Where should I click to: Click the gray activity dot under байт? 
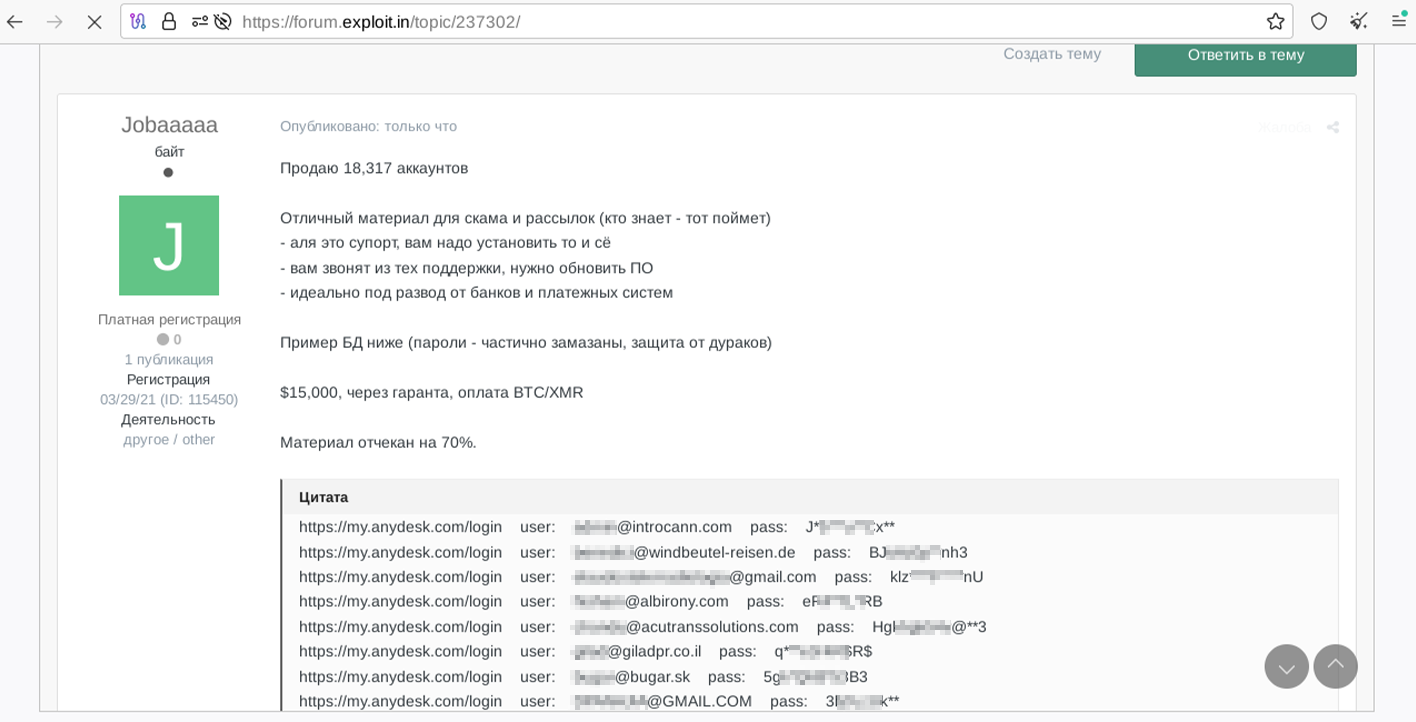169,172
